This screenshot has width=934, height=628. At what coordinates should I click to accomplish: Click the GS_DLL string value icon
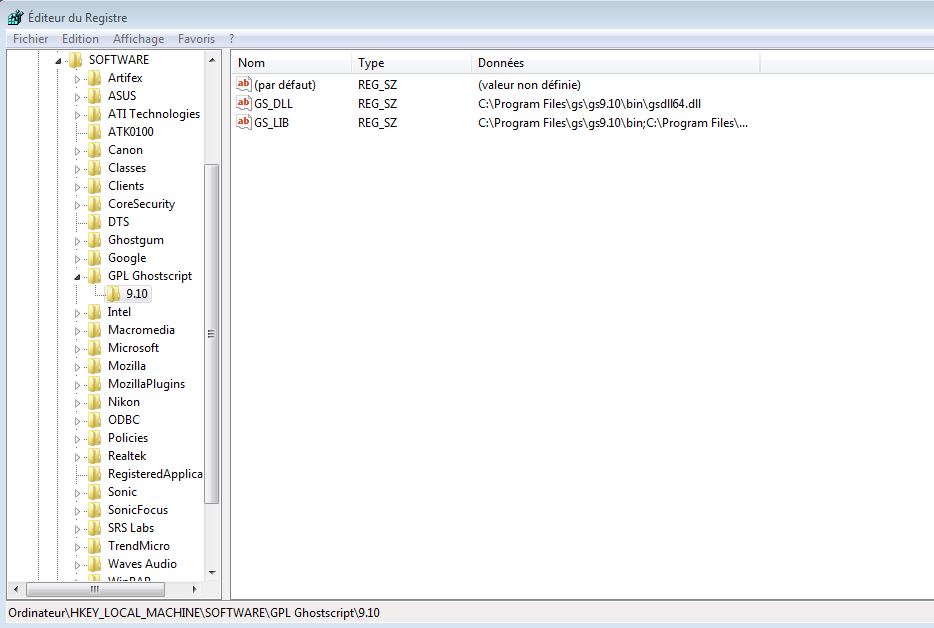244,103
